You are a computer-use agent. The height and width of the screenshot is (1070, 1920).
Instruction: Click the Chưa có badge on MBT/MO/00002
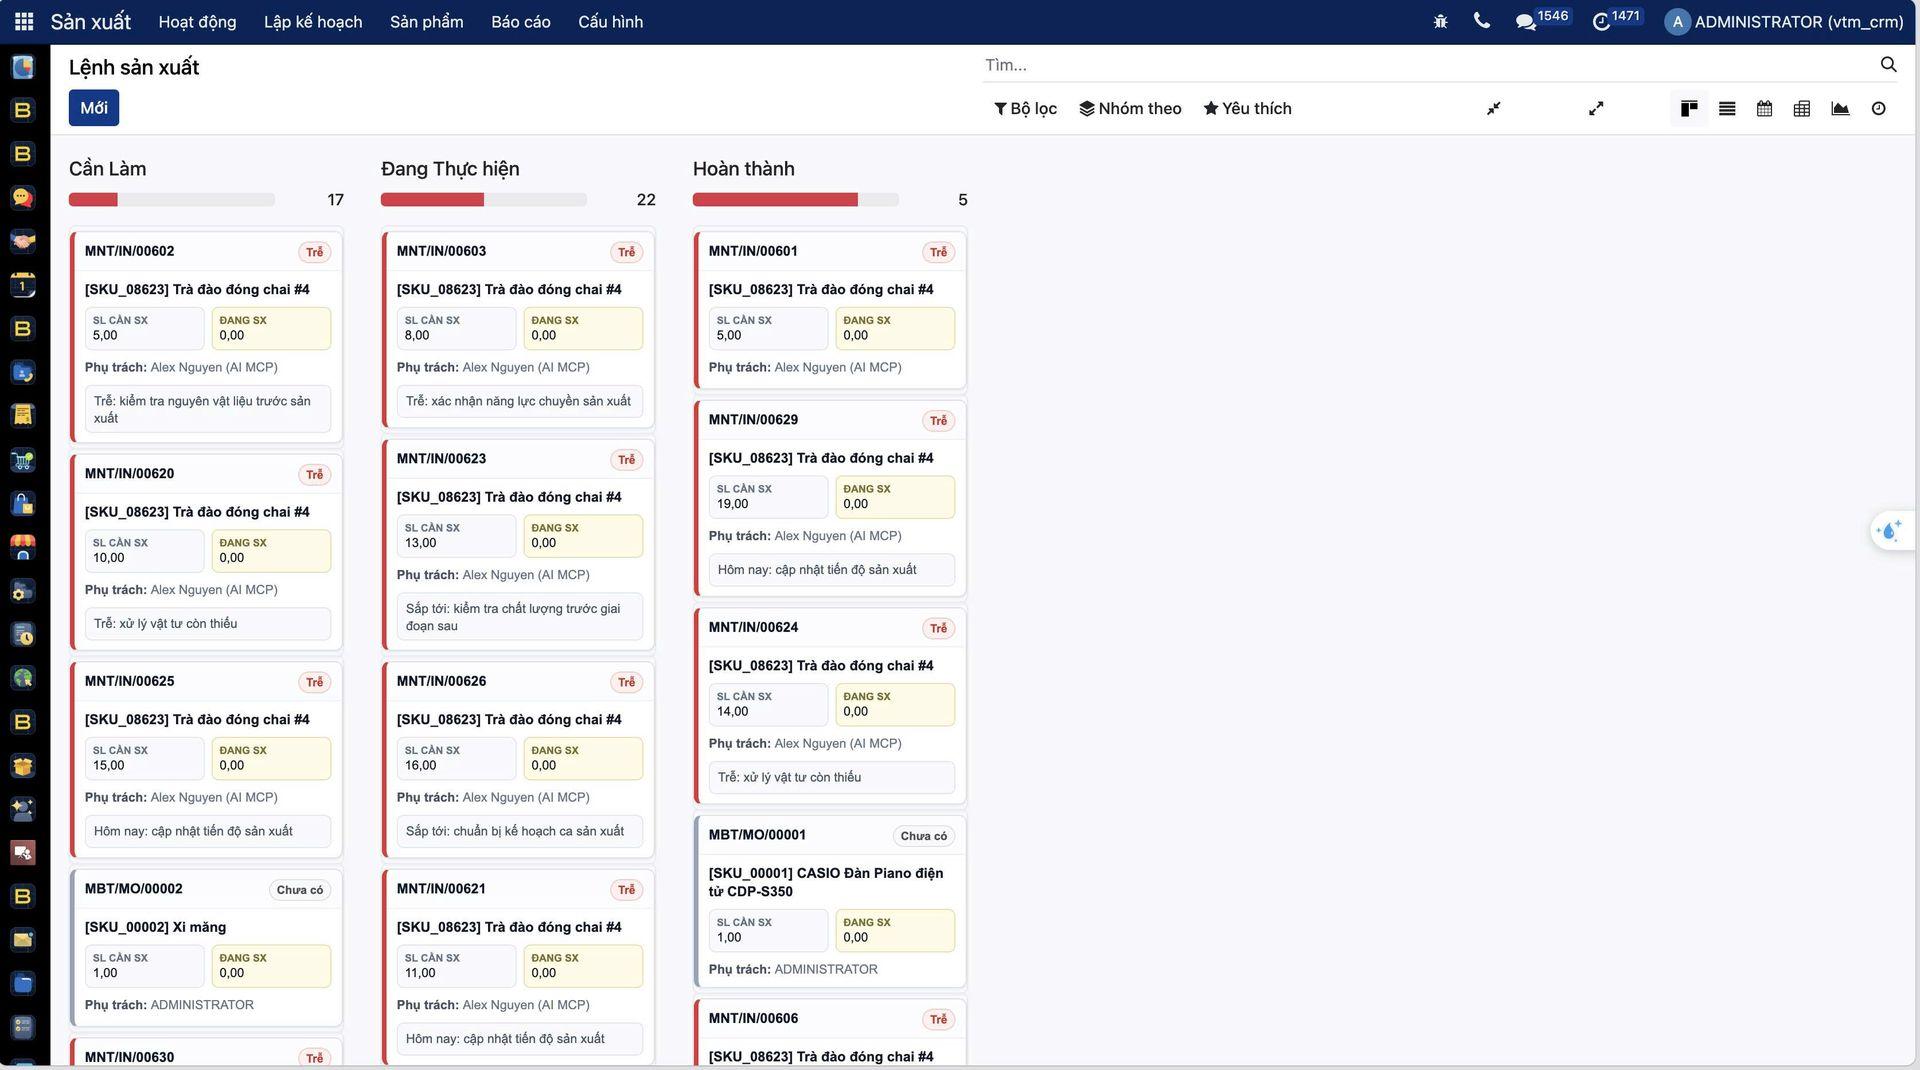coord(300,890)
